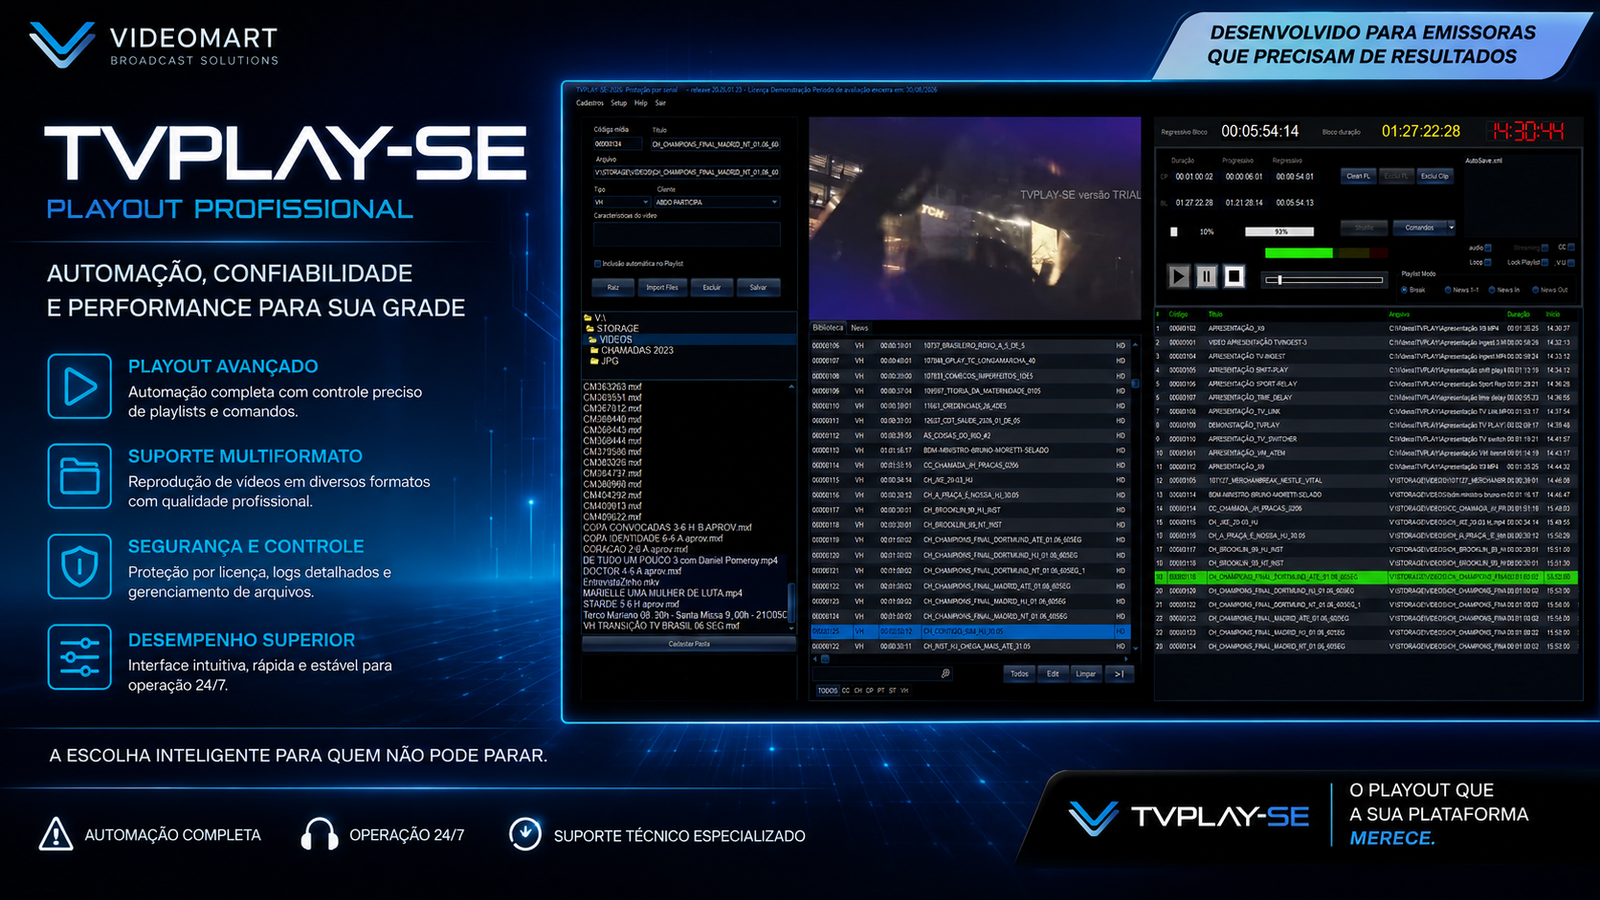
Task: Click the Exclui Clip button
Action: pos(1435,176)
